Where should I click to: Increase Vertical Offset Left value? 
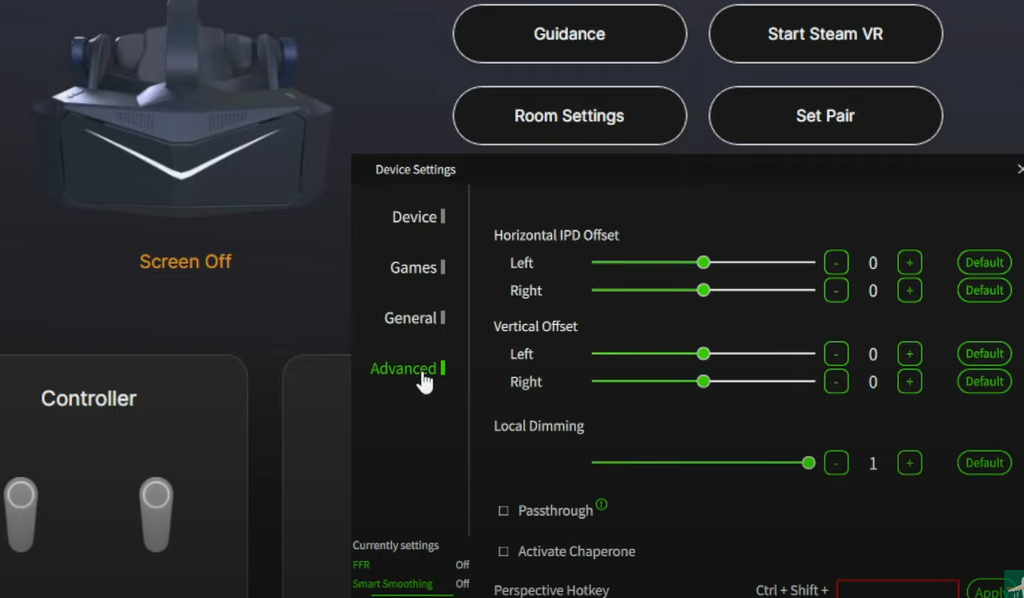pos(909,354)
